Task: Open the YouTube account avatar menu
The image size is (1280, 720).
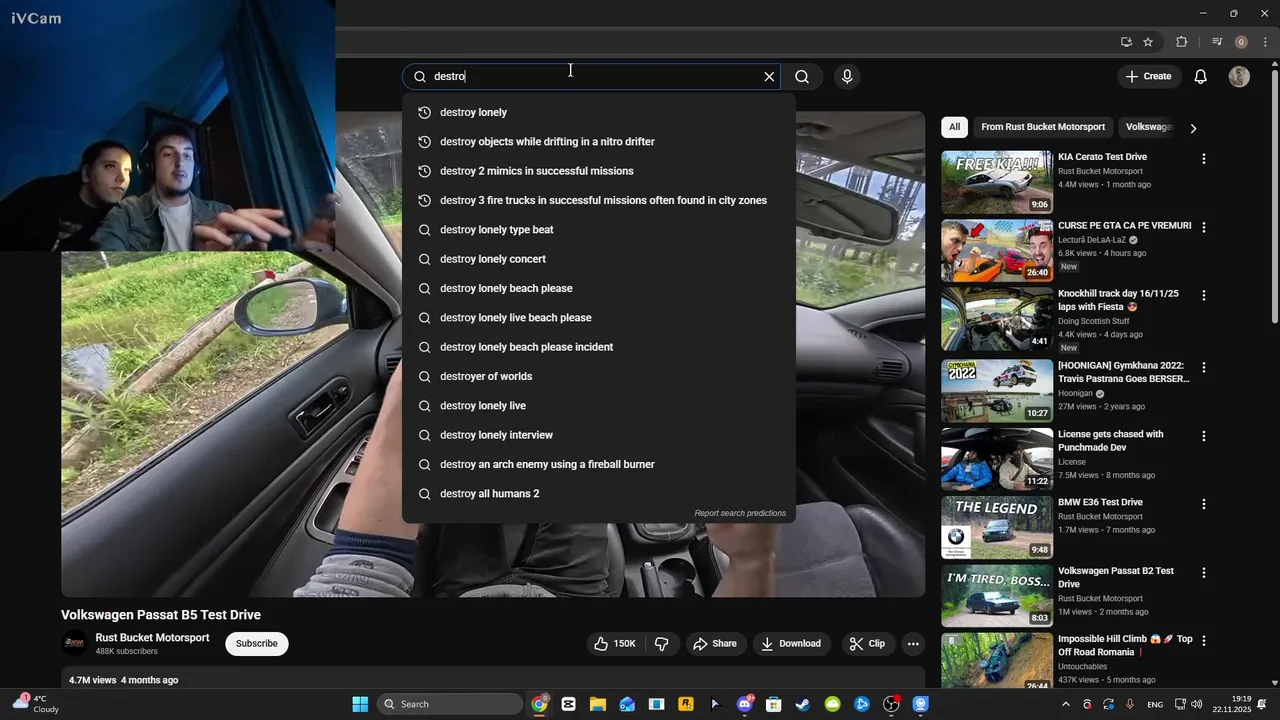Action: 1239,77
